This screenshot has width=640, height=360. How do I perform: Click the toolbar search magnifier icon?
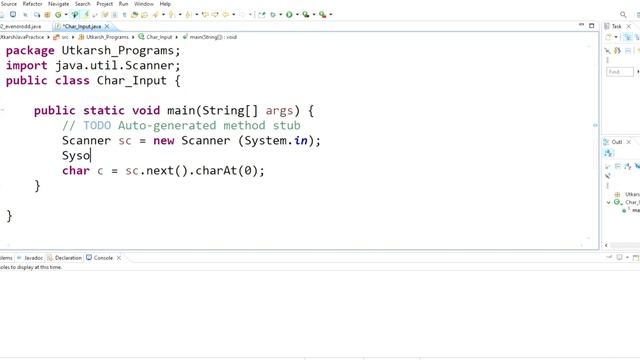click(x=623, y=15)
